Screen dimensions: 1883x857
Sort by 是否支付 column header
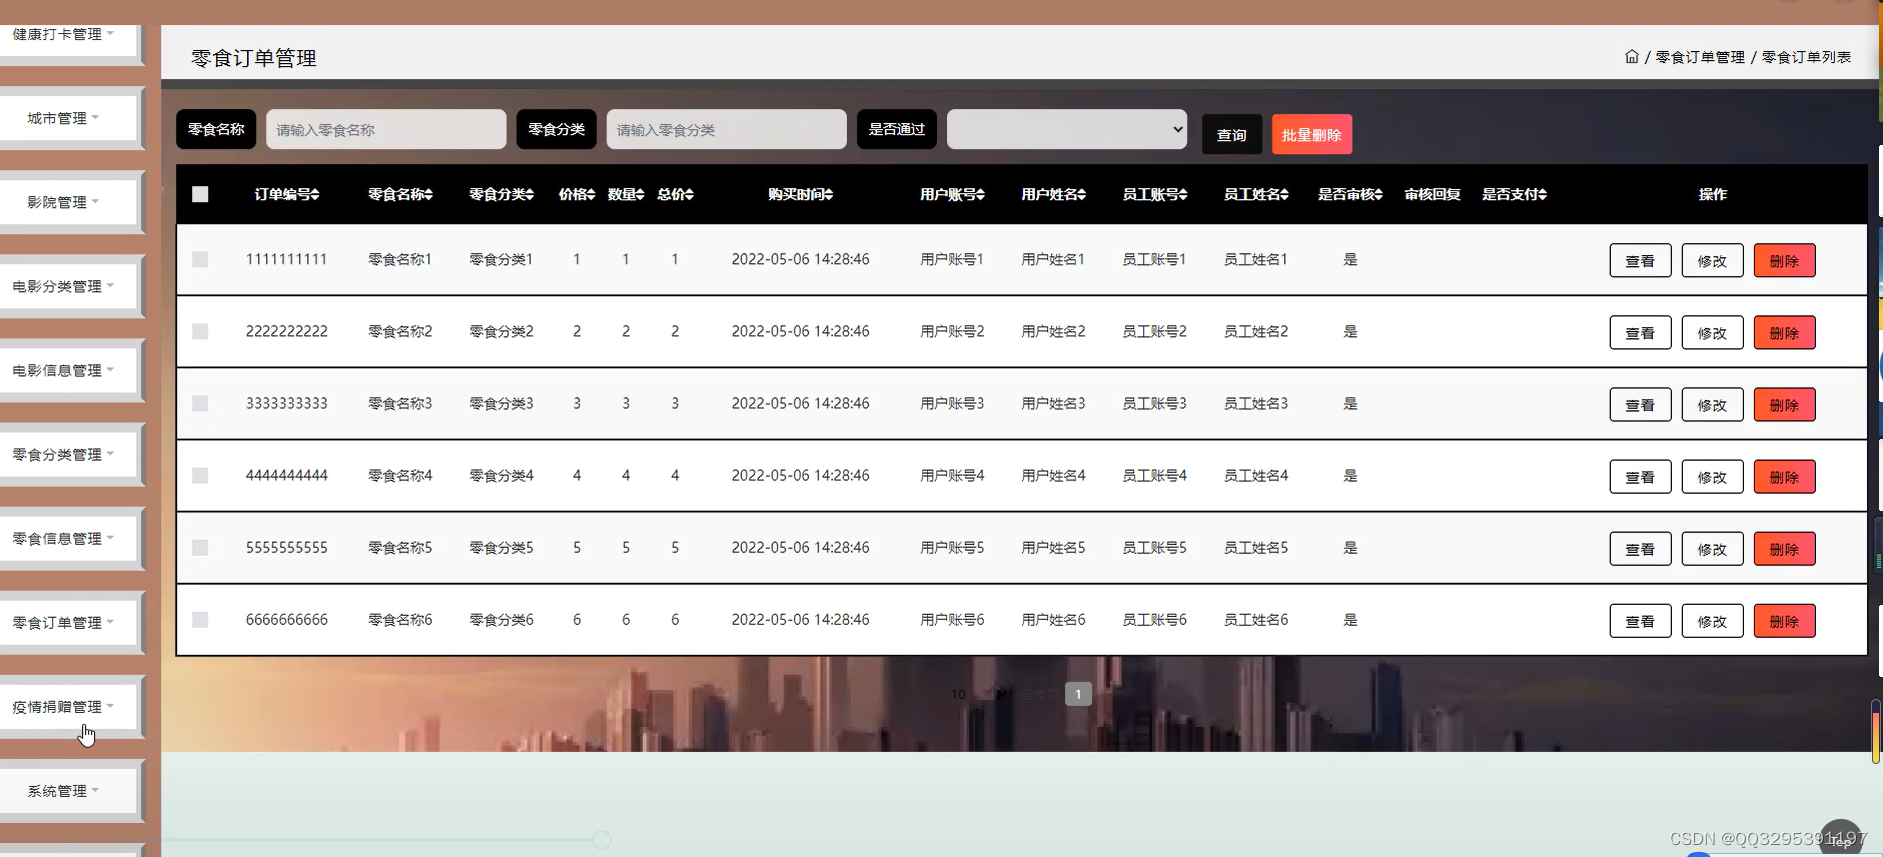[x=1514, y=194]
